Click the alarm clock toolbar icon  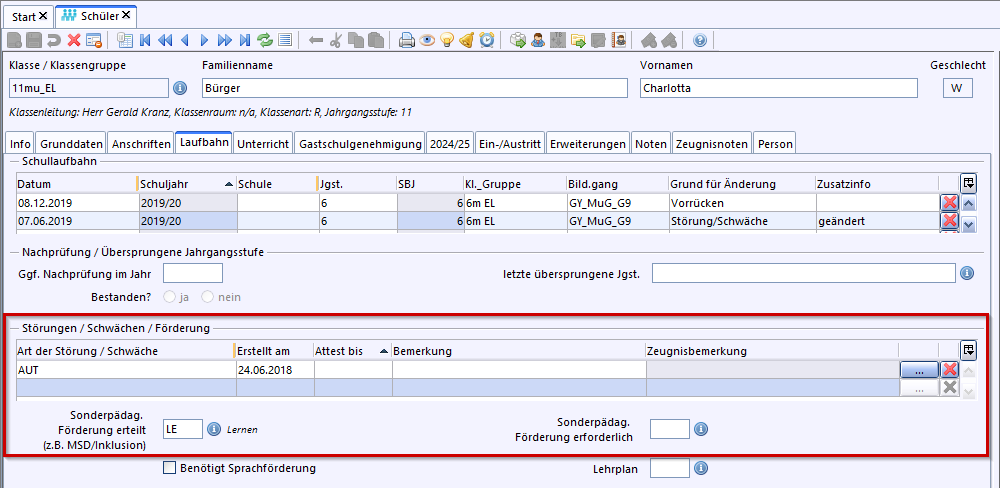[487, 40]
